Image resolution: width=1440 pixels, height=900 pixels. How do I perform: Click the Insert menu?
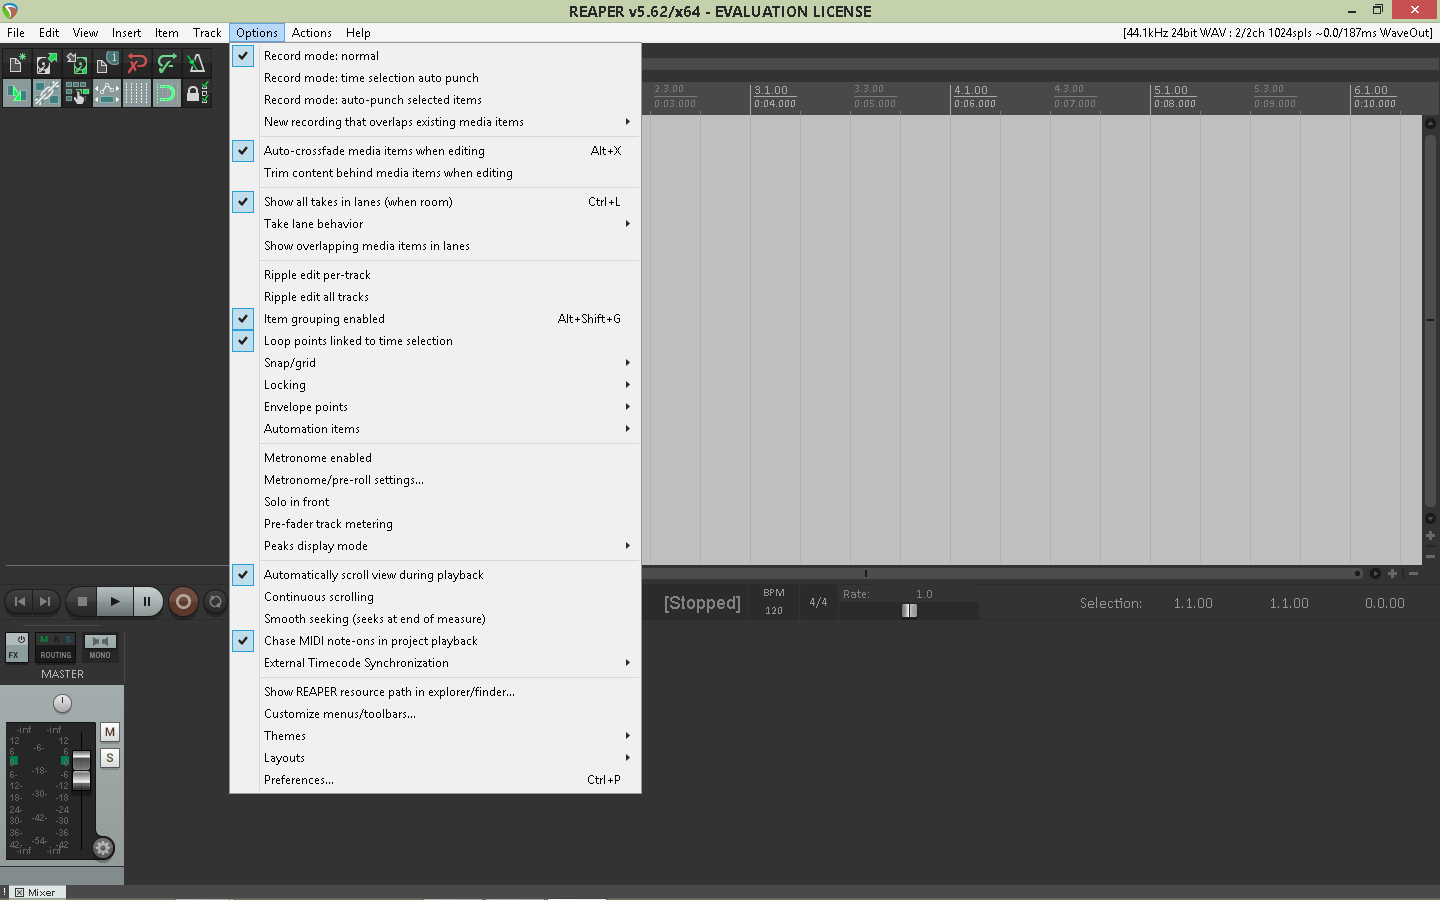(126, 33)
